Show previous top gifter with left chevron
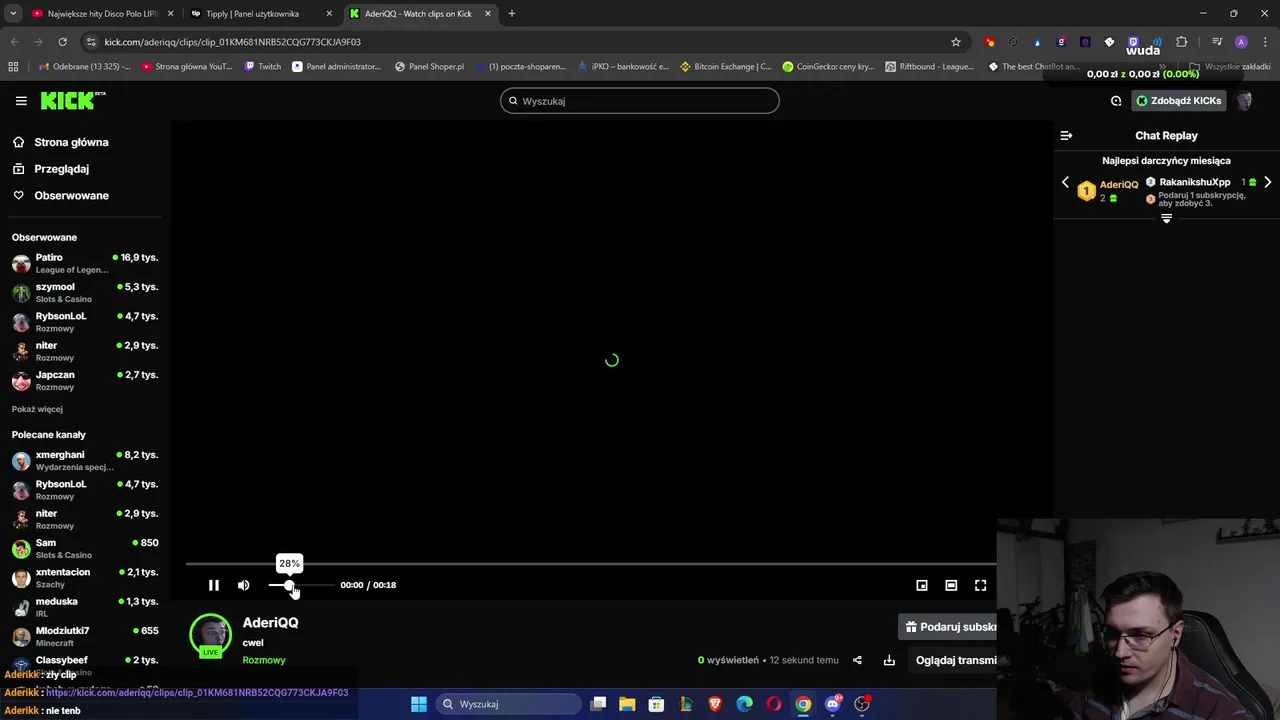 click(1065, 182)
